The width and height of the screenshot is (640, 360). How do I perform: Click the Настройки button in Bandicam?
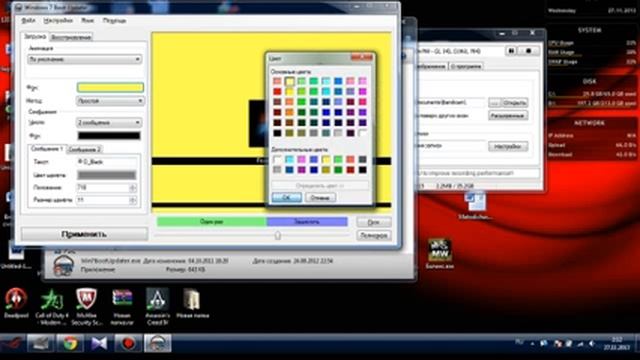(508, 146)
